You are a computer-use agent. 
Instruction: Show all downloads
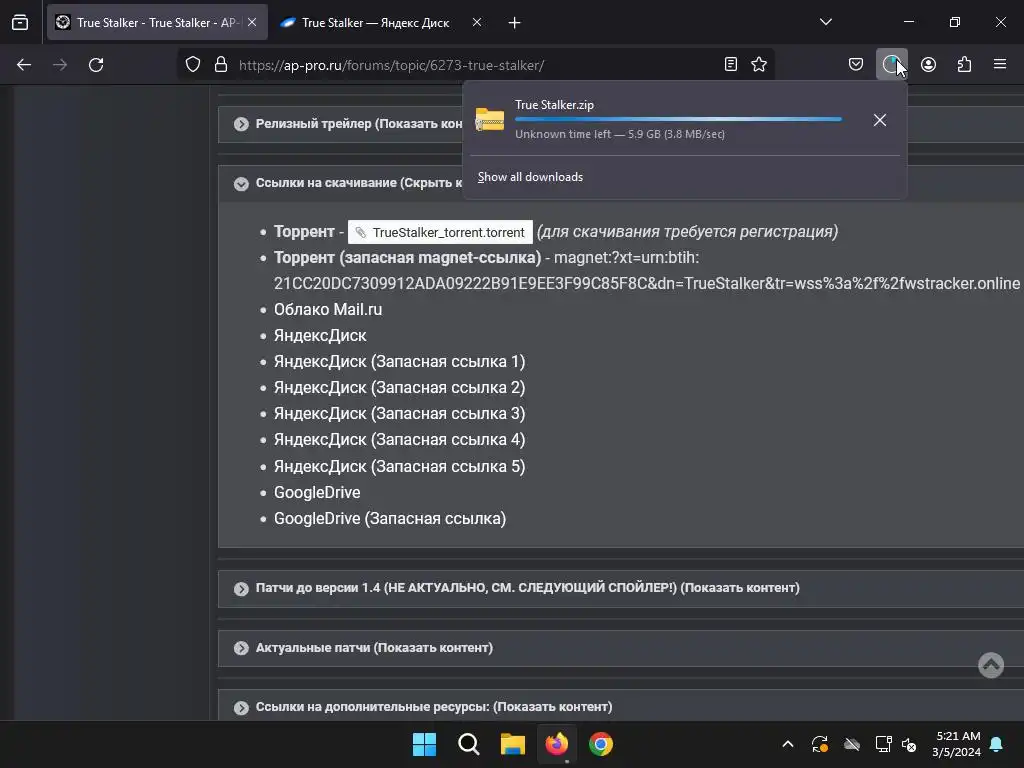(530, 177)
